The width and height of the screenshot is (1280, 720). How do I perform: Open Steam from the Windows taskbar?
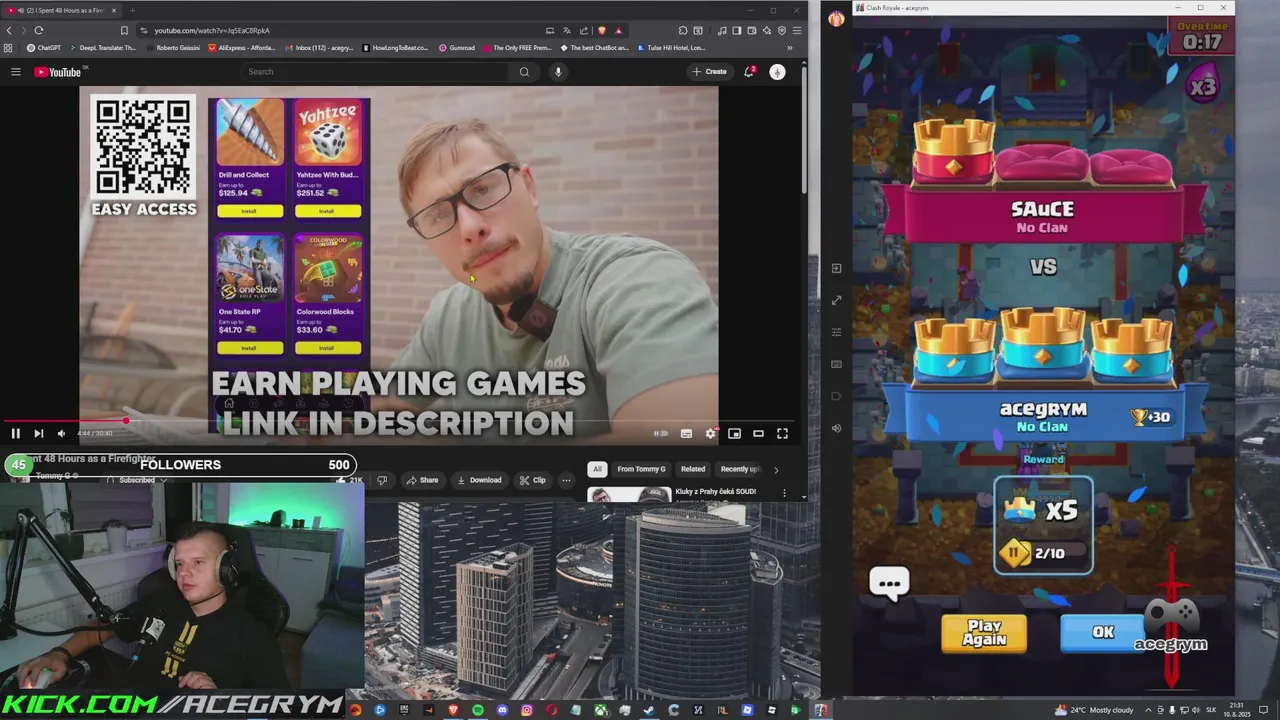[649, 710]
